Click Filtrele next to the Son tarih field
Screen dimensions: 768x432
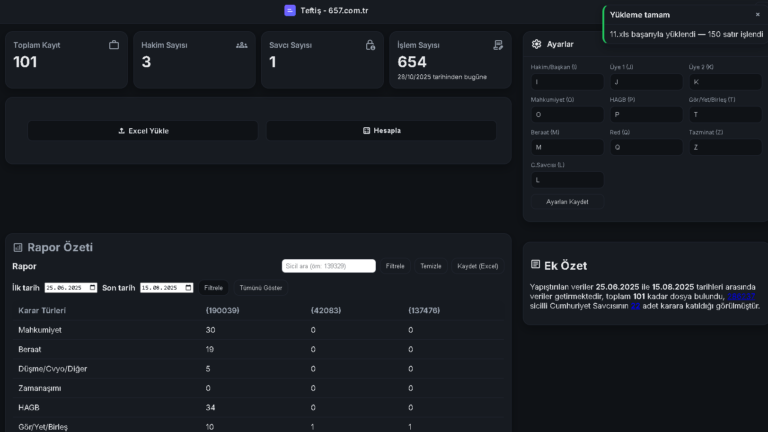click(x=213, y=288)
